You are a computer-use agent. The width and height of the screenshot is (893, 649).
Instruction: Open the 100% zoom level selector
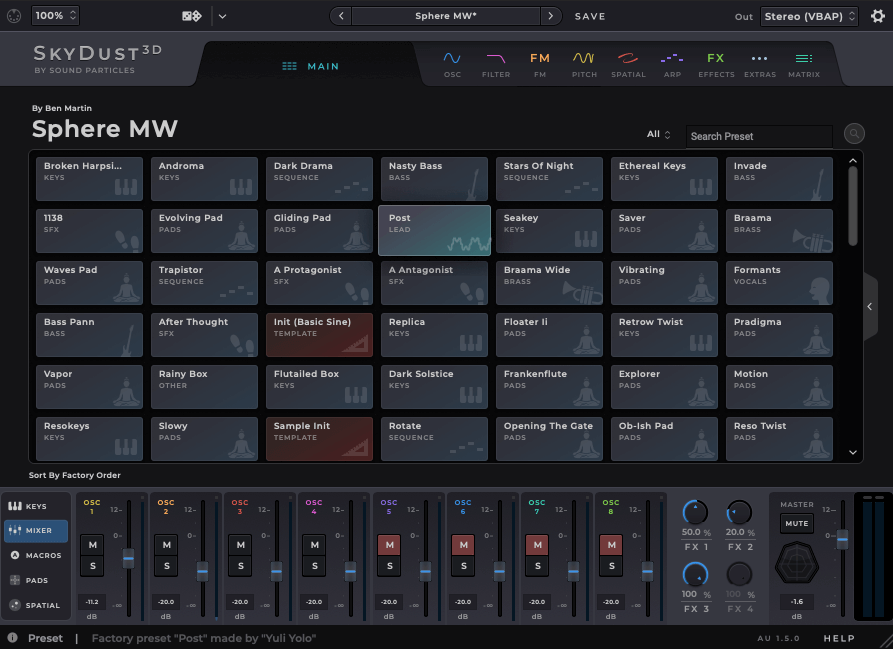coord(55,16)
